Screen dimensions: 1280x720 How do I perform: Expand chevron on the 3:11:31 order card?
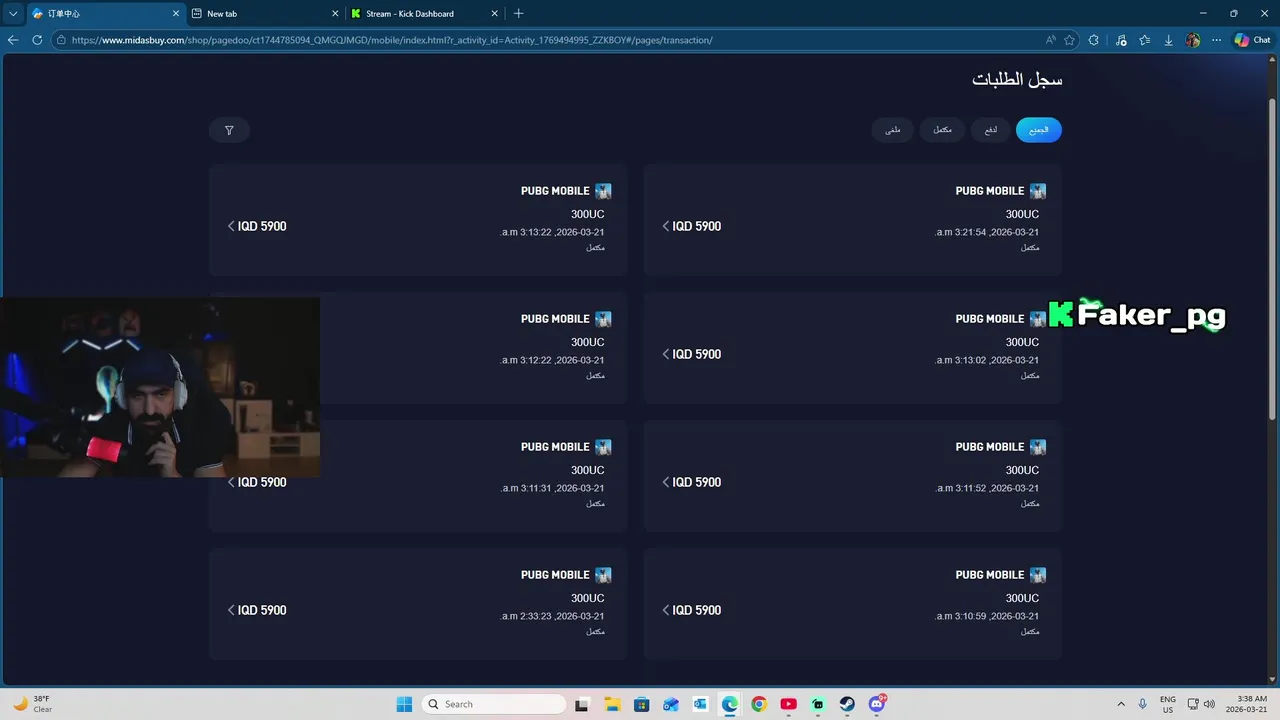(231, 482)
